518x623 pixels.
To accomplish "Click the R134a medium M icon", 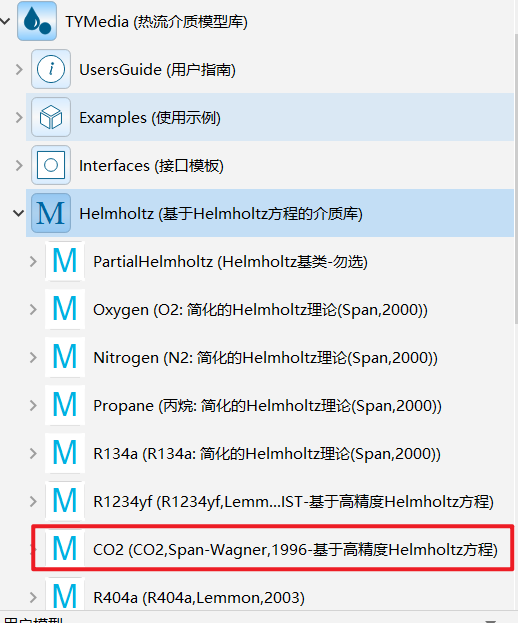I will (x=65, y=453).
